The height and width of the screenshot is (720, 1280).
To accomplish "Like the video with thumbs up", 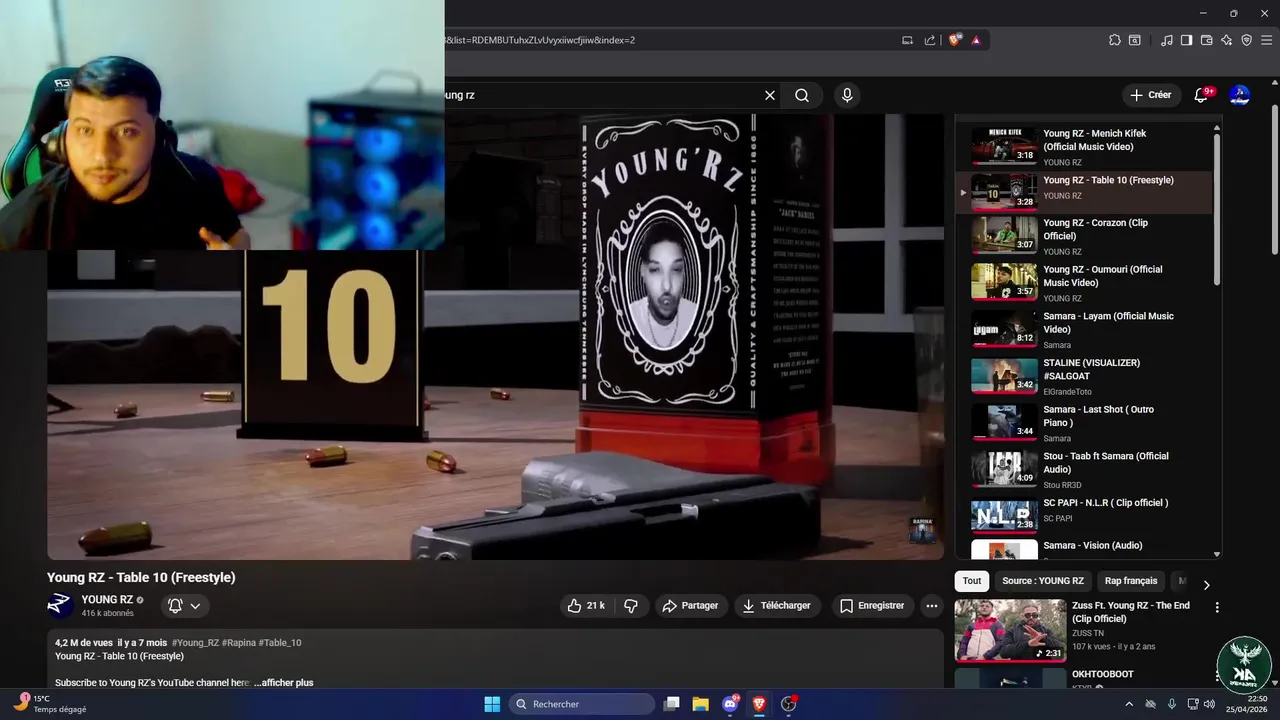I will click(586, 606).
